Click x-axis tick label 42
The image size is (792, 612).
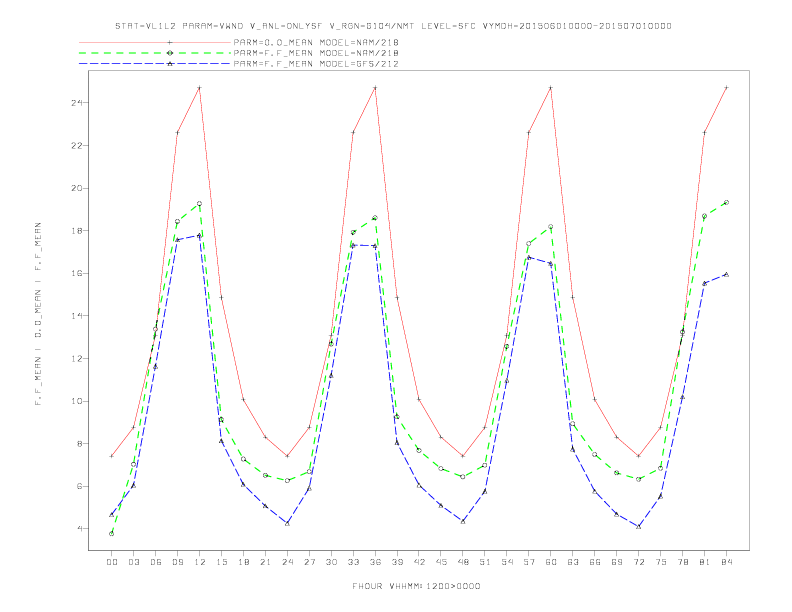pos(419,562)
